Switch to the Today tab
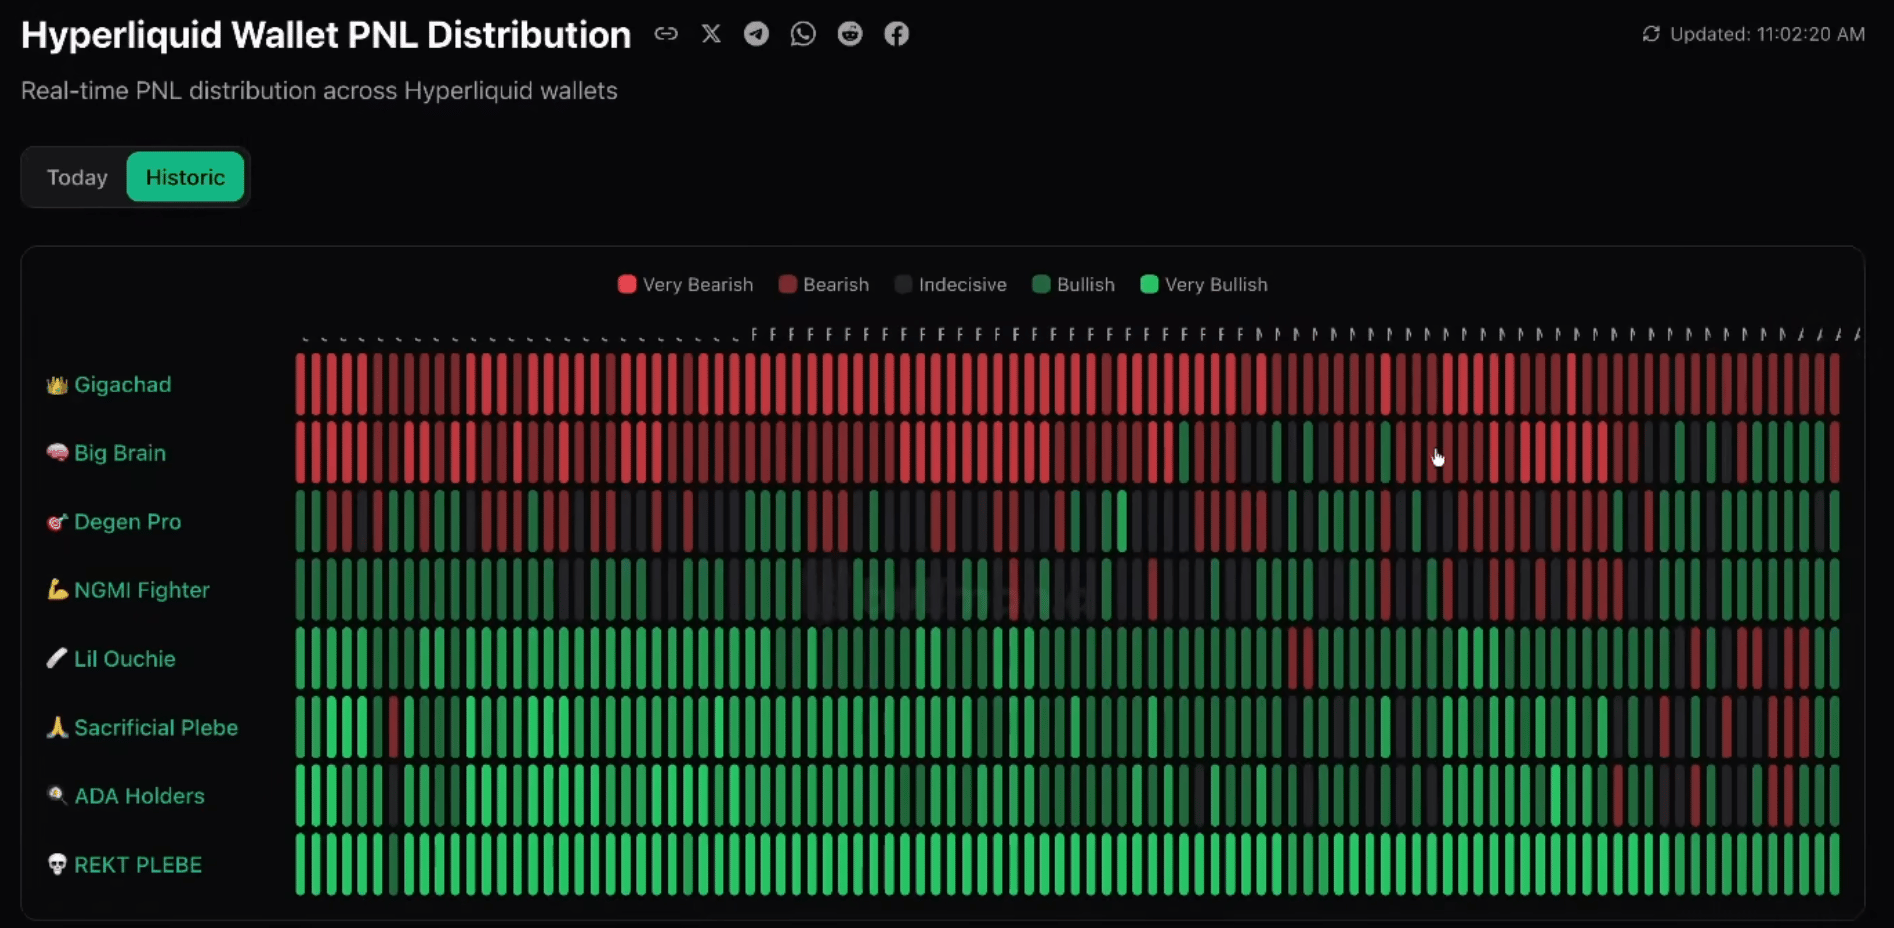 77,177
